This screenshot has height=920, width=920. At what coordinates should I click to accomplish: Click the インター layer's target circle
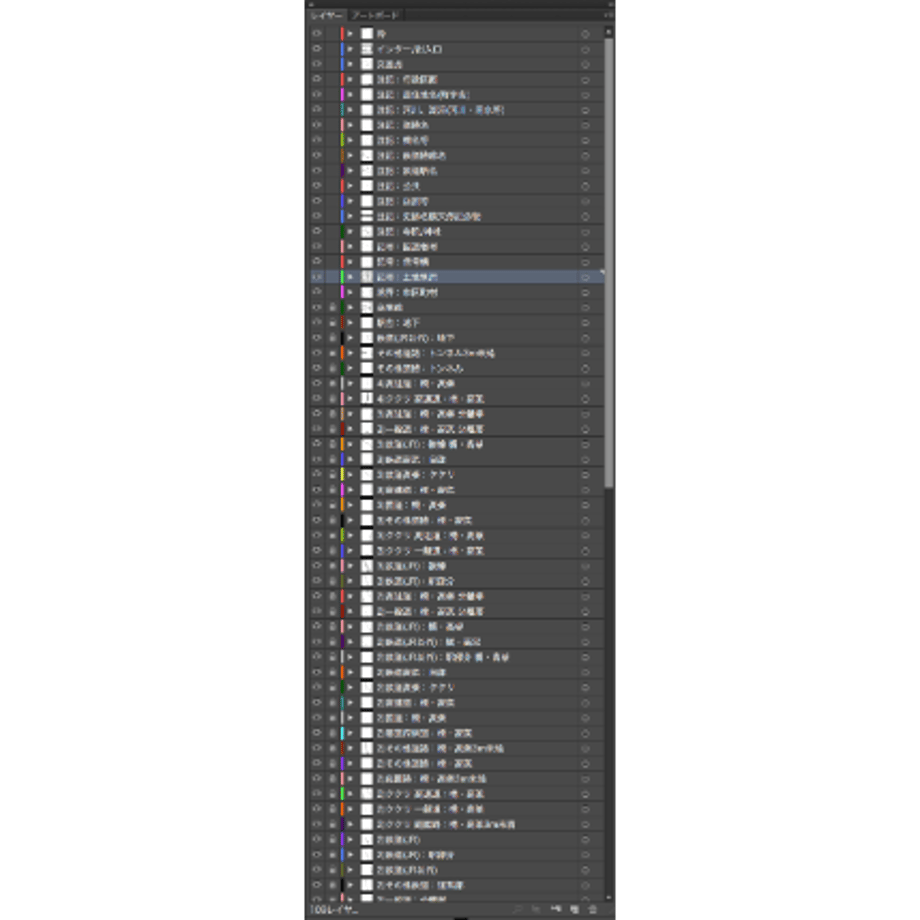[x=585, y=50]
